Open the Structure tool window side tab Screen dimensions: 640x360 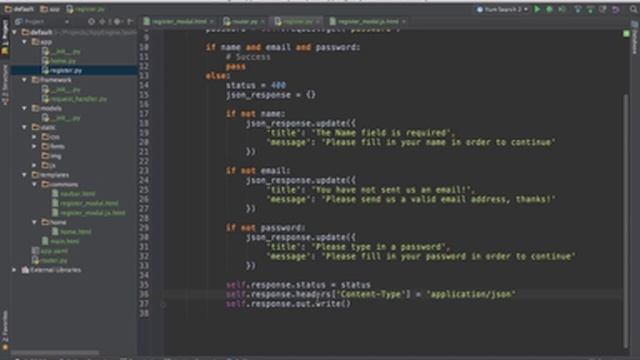click(x=5, y=85)
